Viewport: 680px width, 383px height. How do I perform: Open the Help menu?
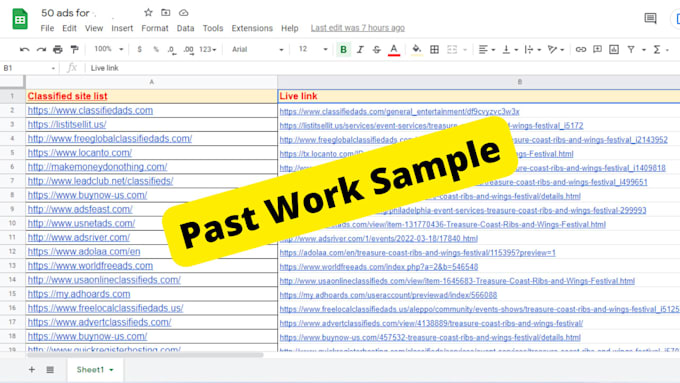(x=289, y=28)
